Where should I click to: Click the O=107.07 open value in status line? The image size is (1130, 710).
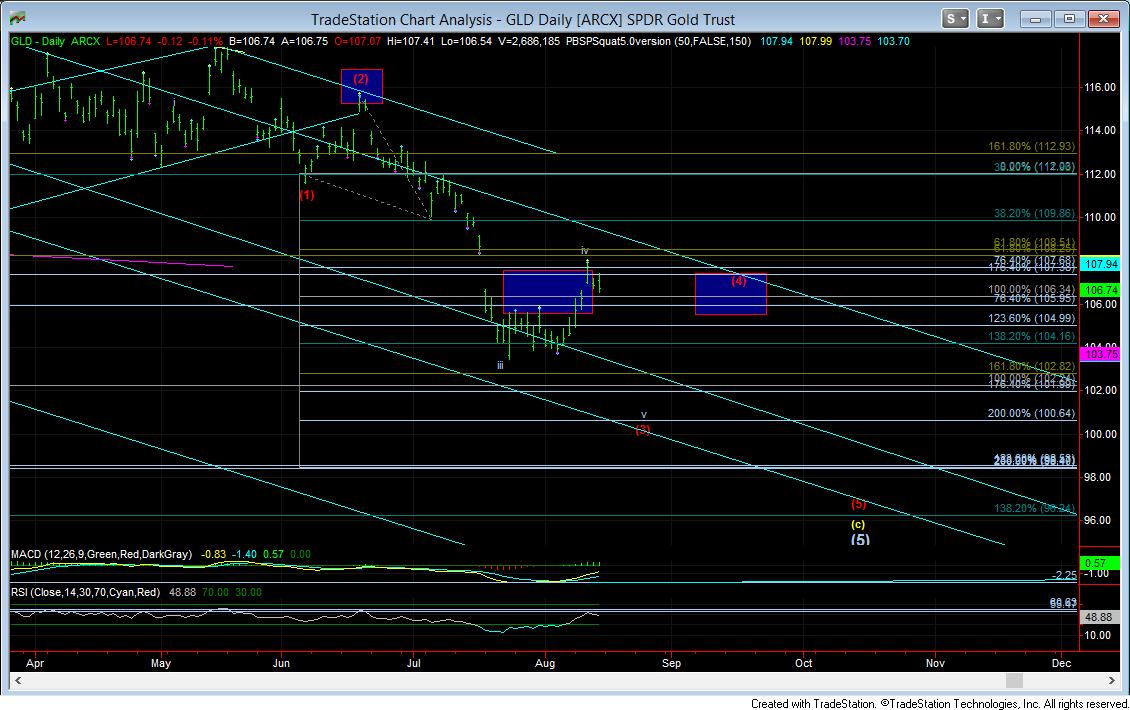click(357, 42)
